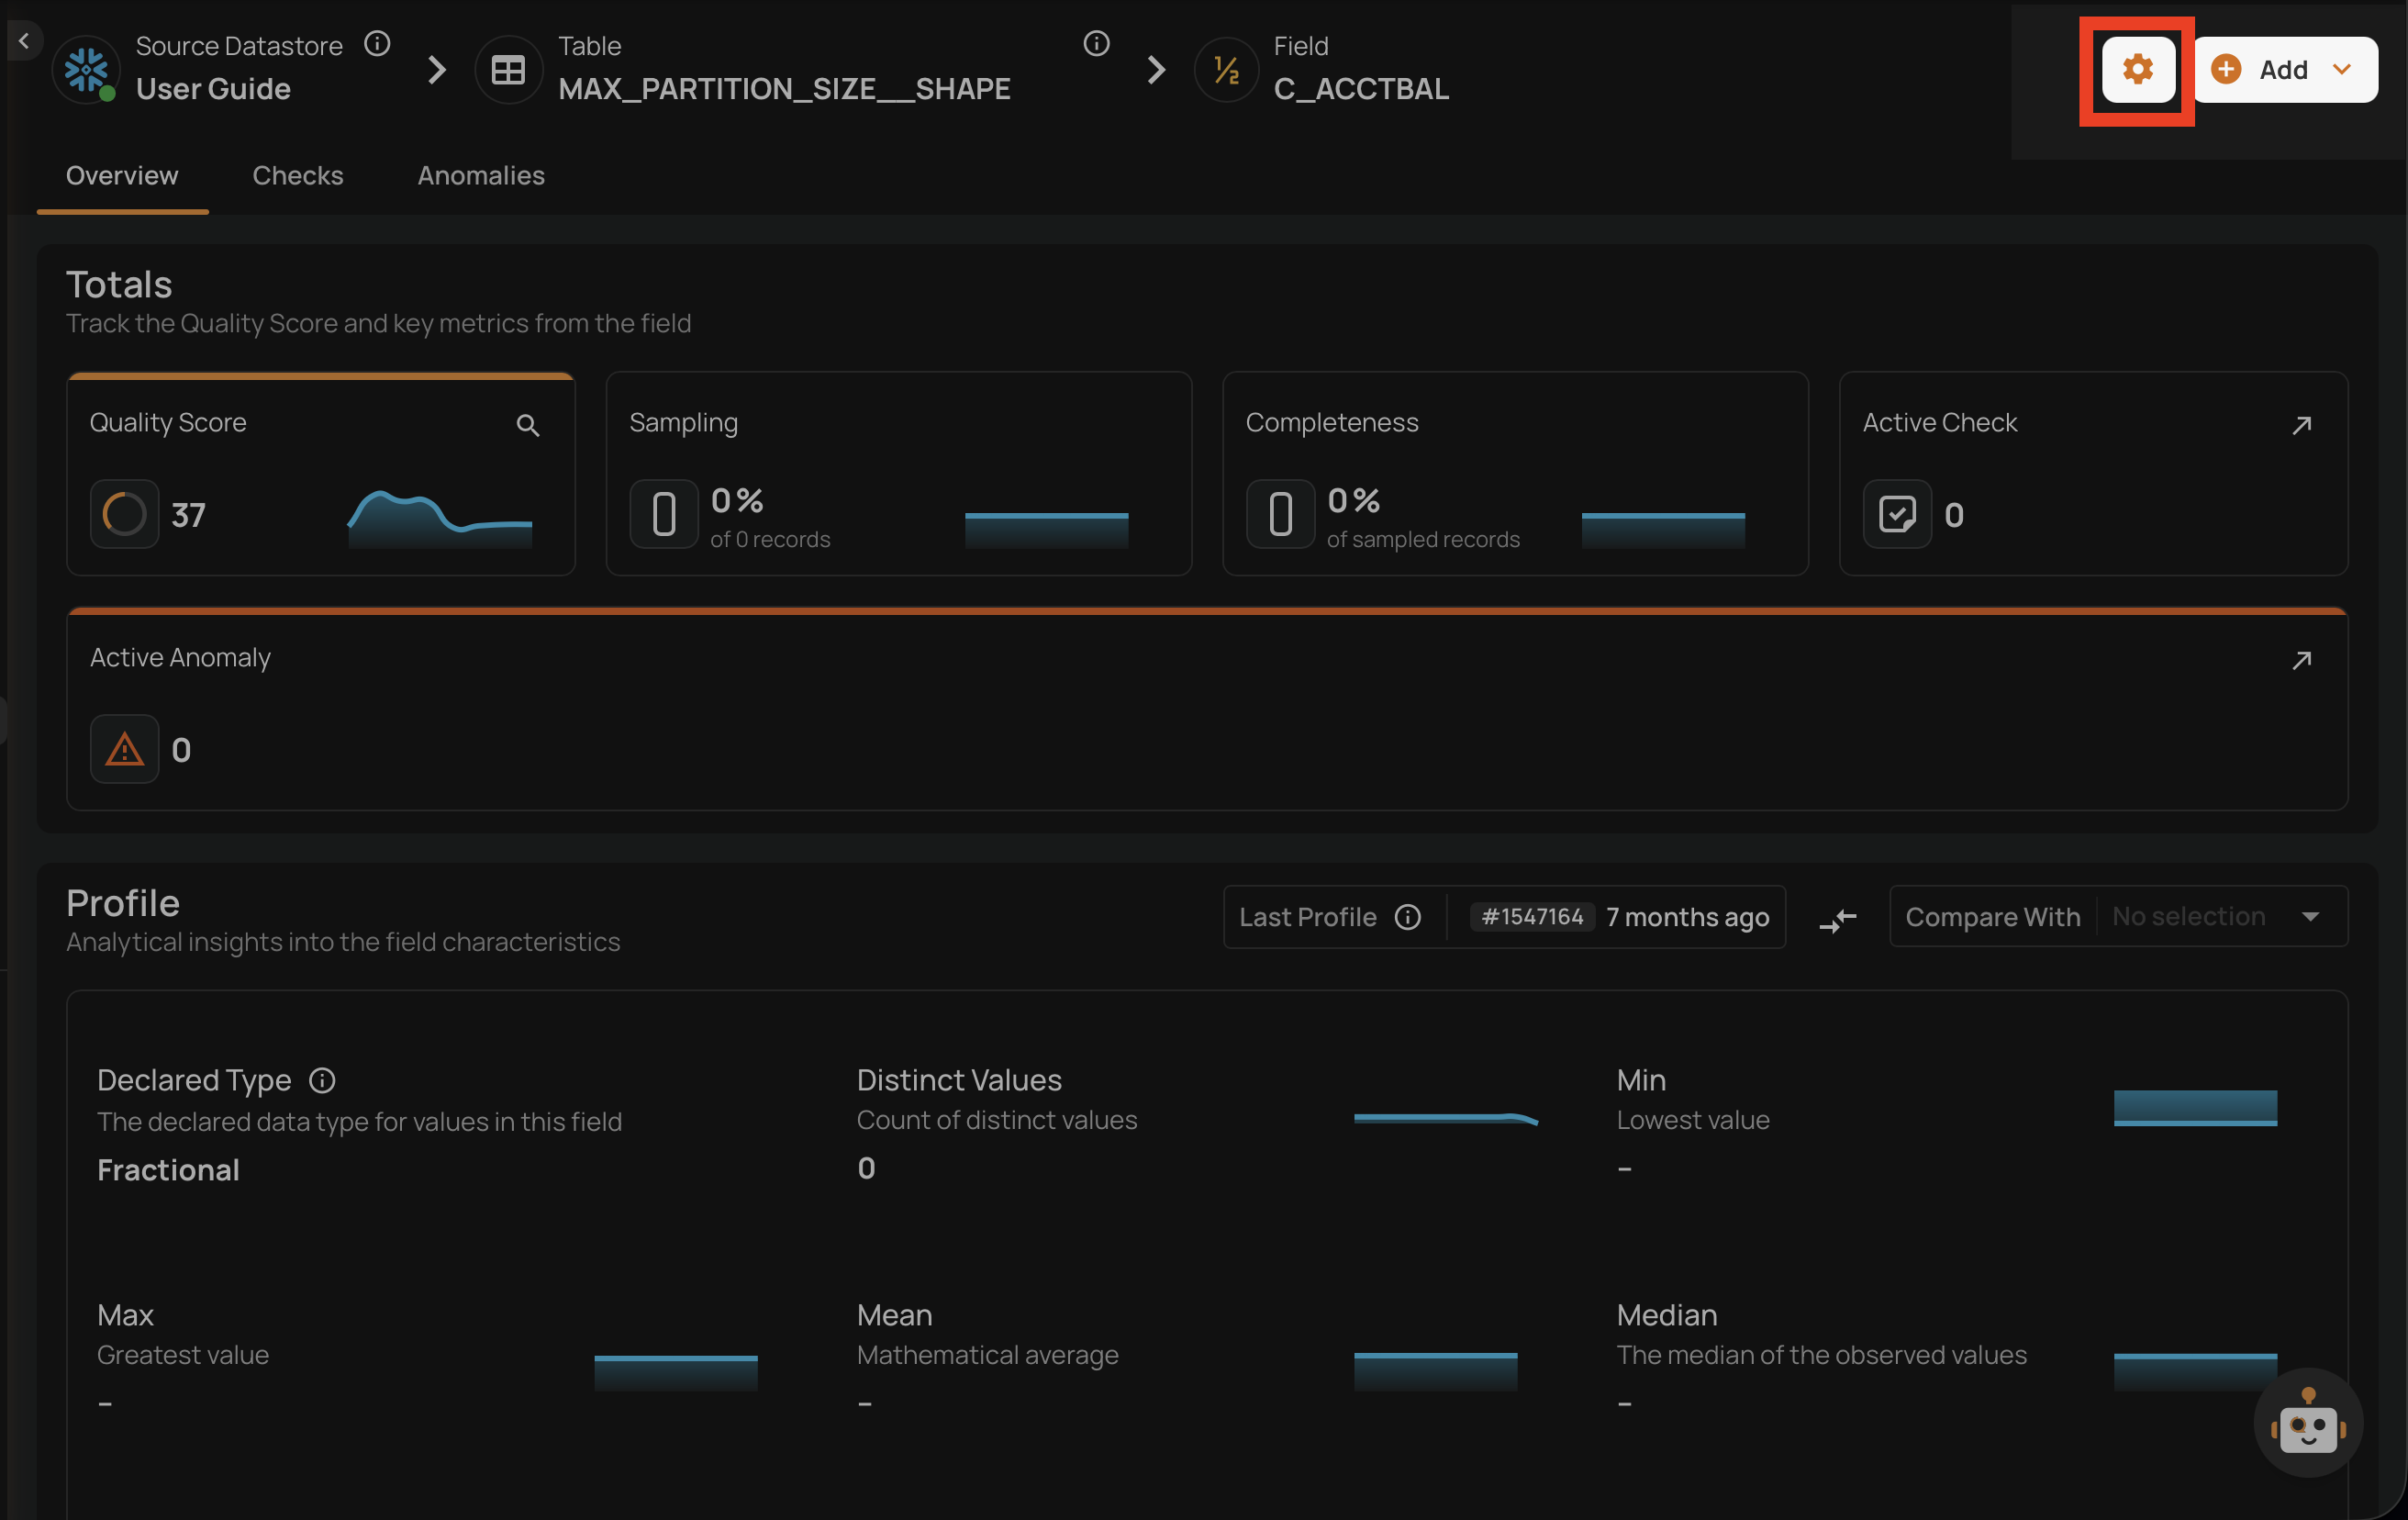Click the Declared Type info icon
Viewport: 2408px width, 1520px height.
(x=322, y=1080)
